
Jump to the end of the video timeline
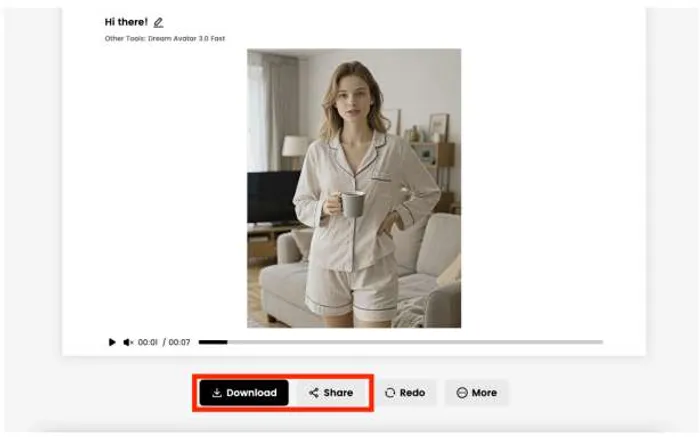[x=601, y=342]
